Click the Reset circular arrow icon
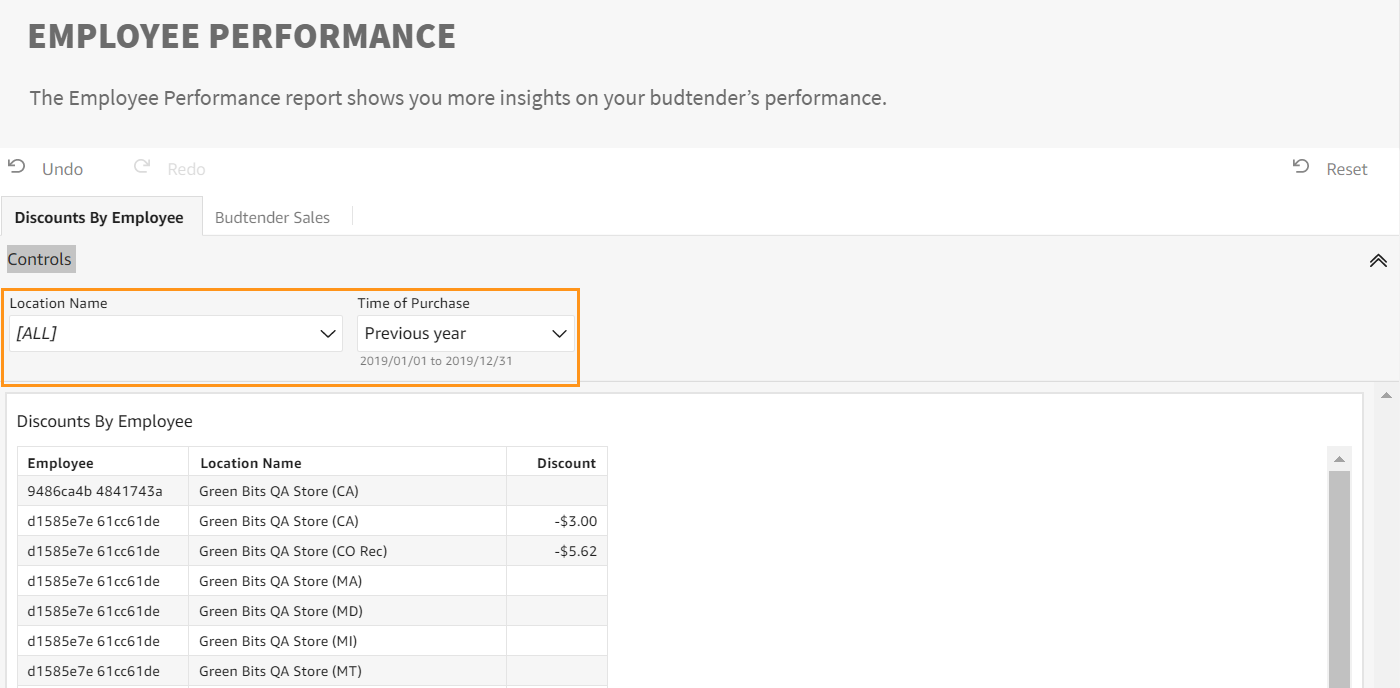1400x688 pixels. [1301, 167]
